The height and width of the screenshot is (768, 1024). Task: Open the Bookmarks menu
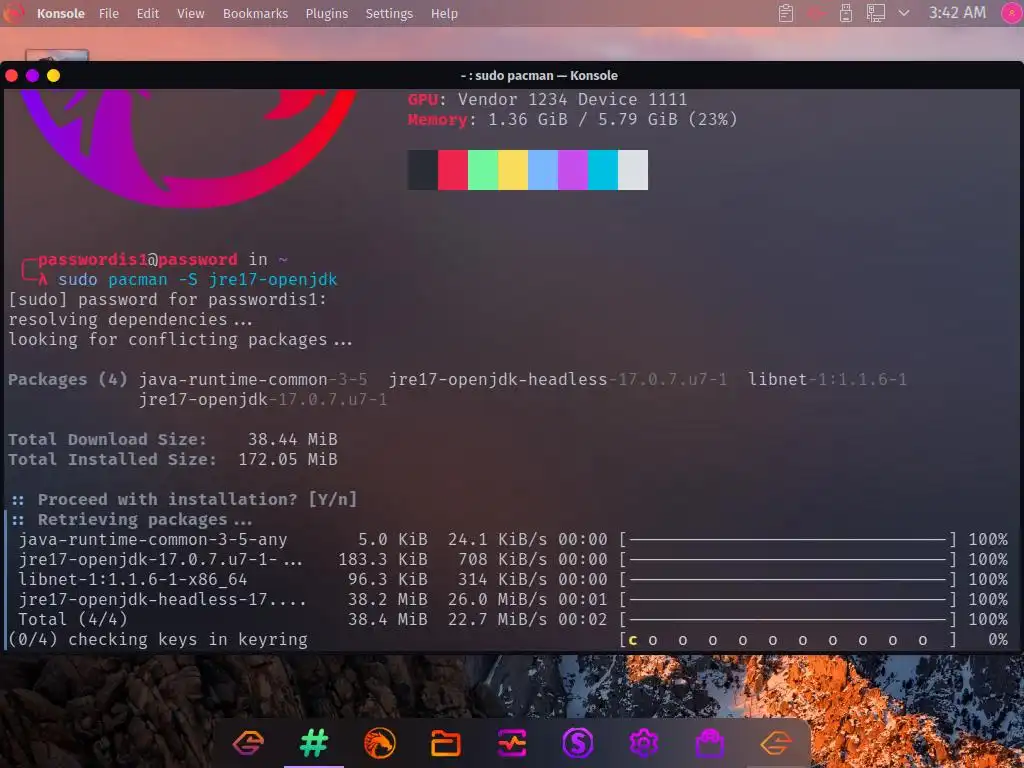click(255, 13)
